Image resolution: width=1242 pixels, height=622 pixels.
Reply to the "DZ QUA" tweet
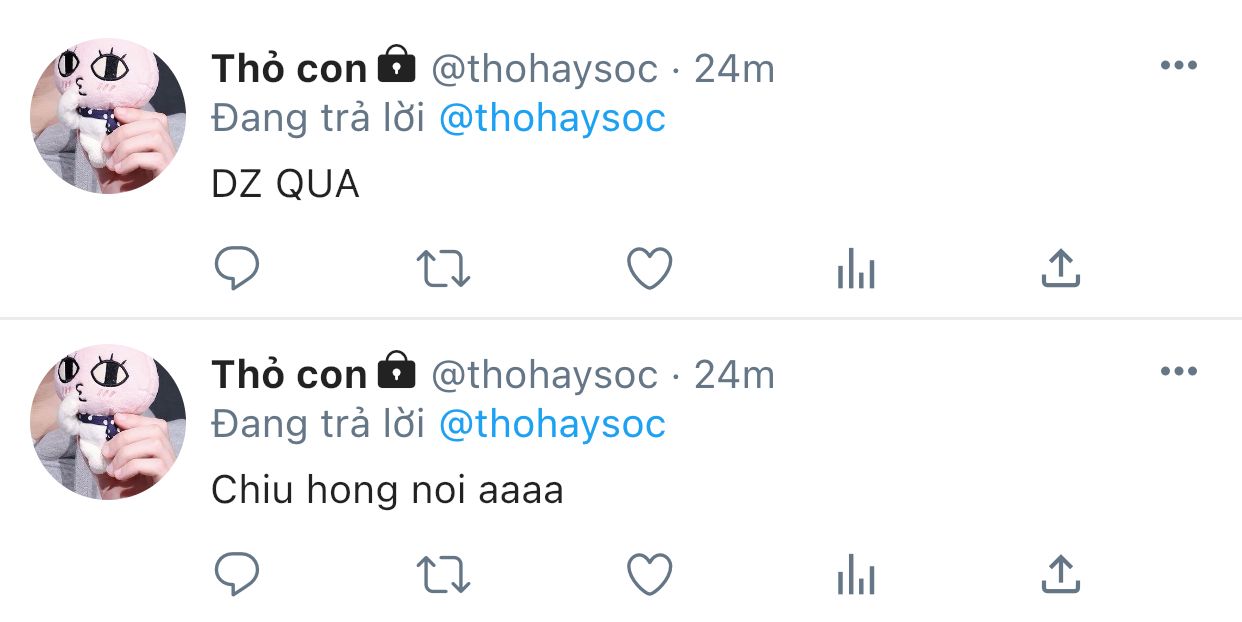click(x=237, y=268)
